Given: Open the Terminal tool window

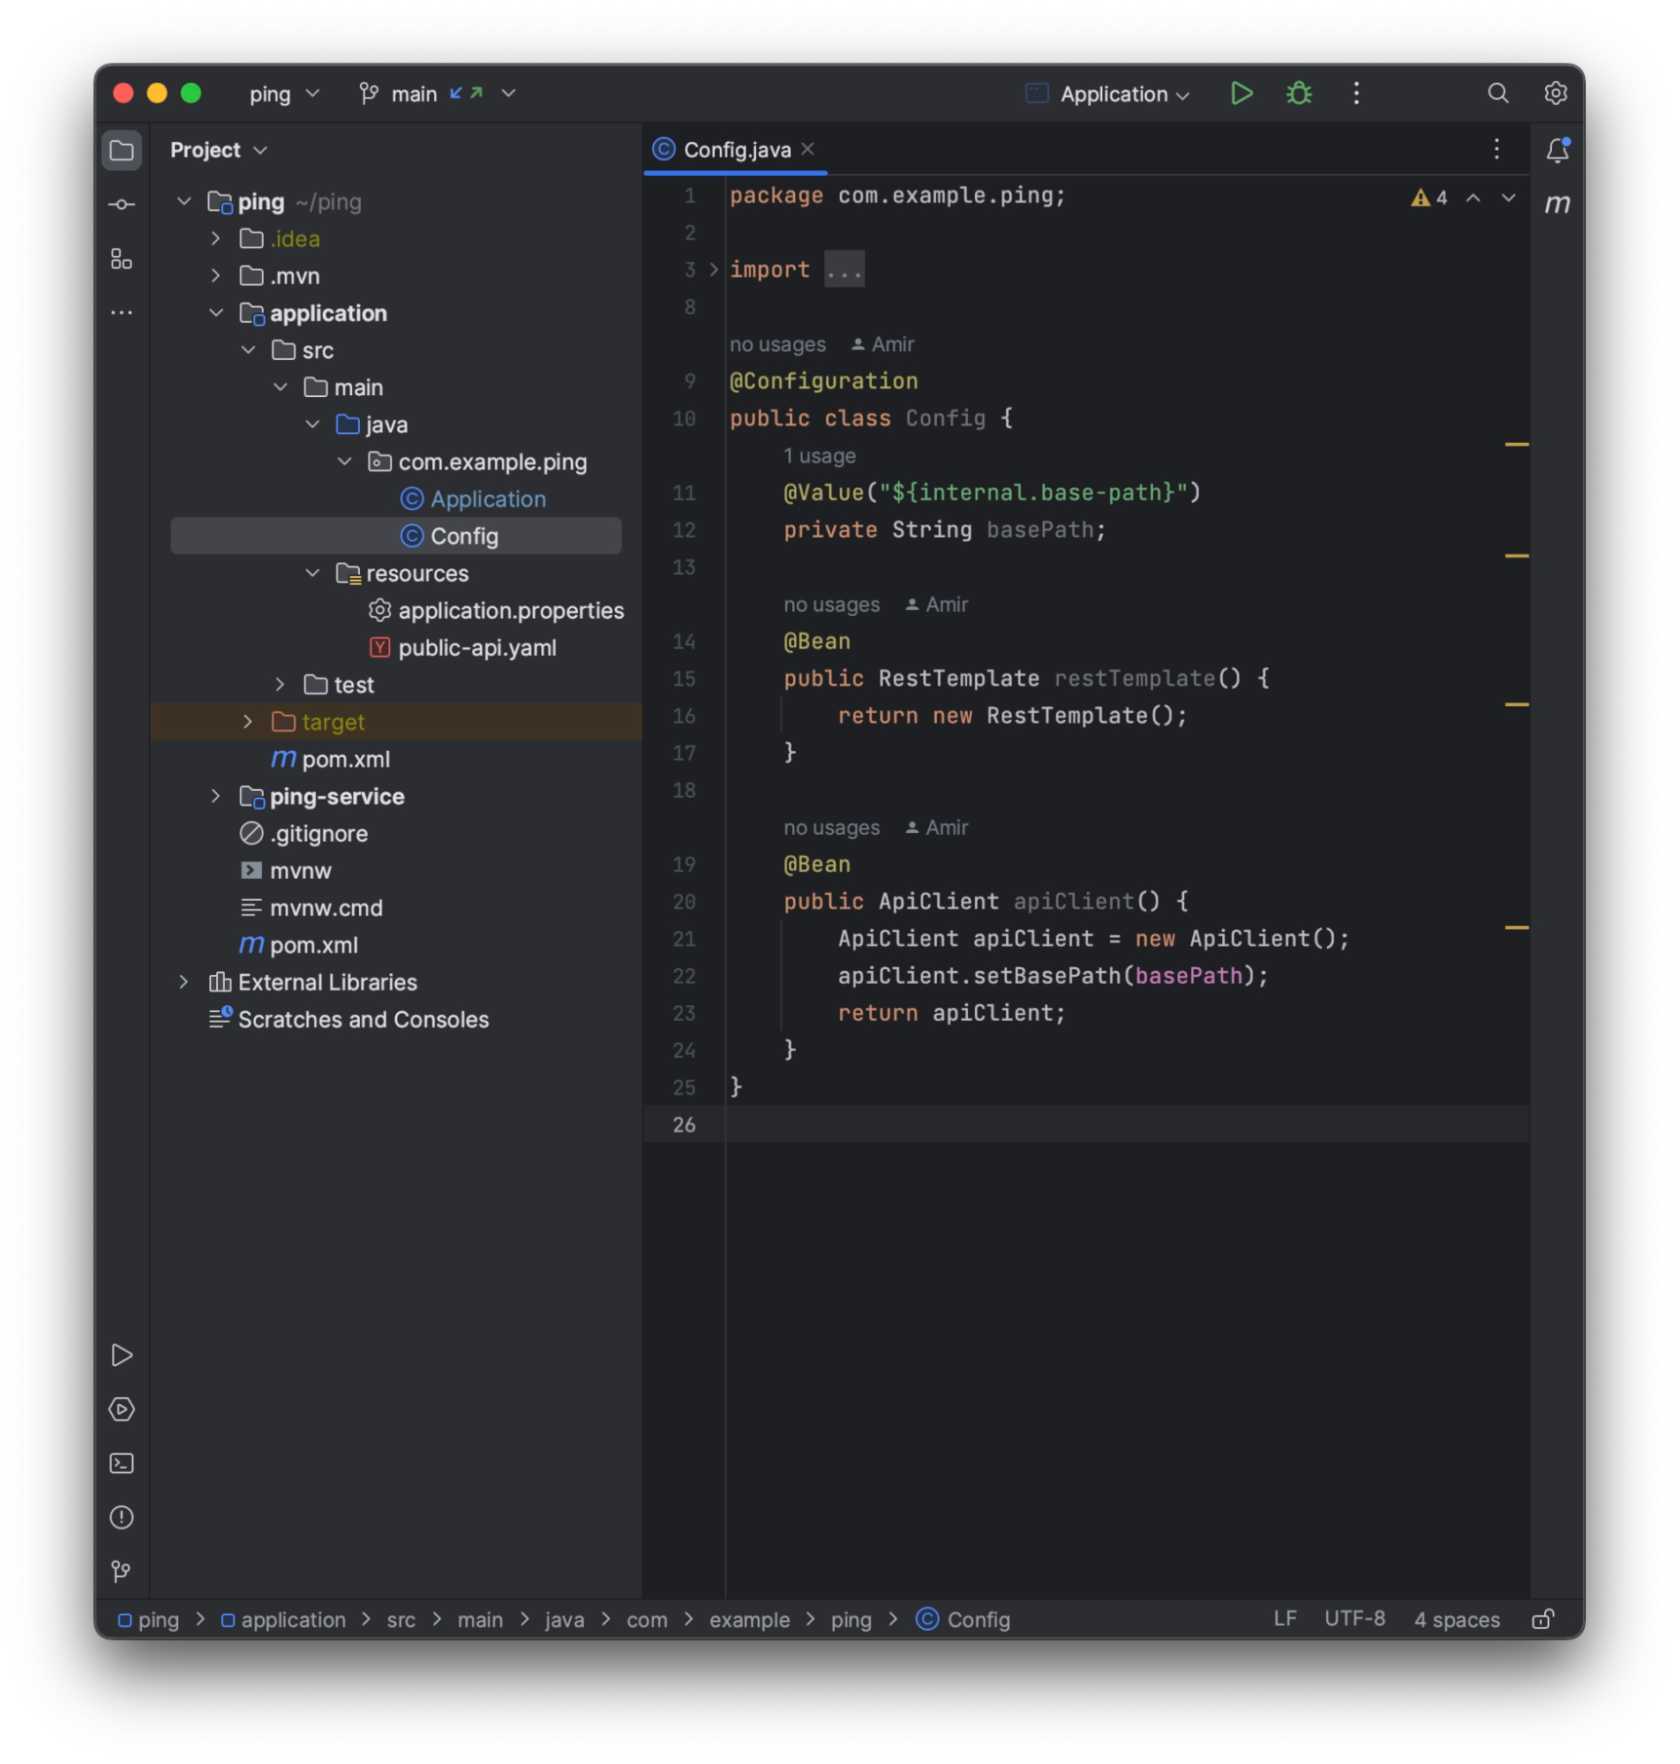Looking at the screenshot, I should click(x=121, y=1463).
